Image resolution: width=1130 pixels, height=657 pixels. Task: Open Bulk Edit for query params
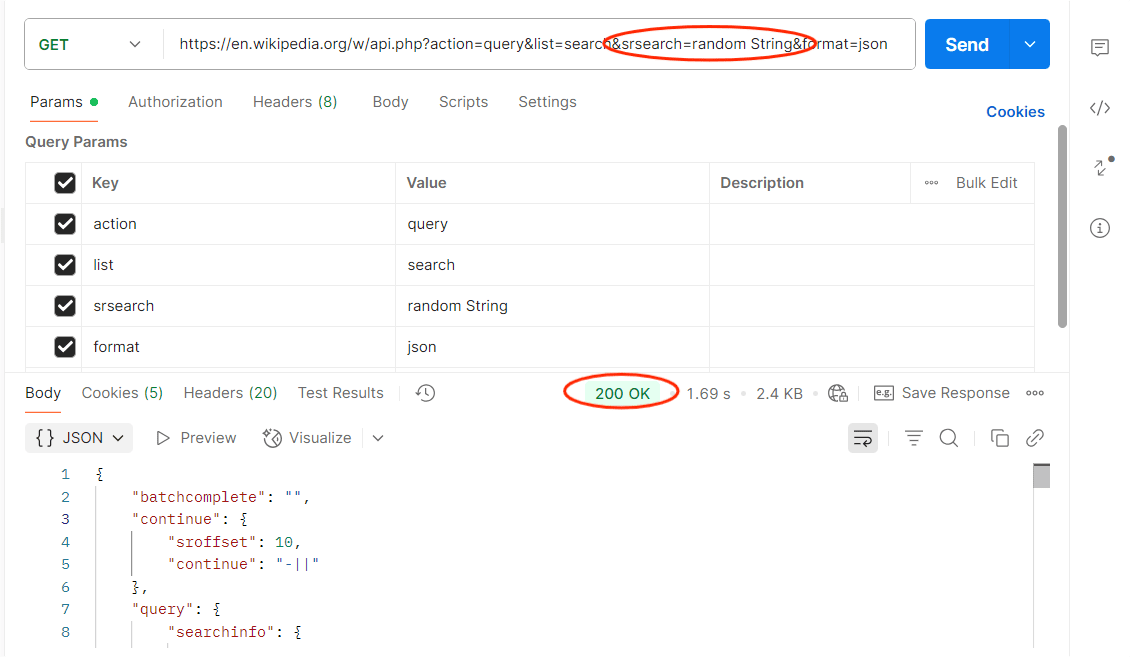click(987, 183)
